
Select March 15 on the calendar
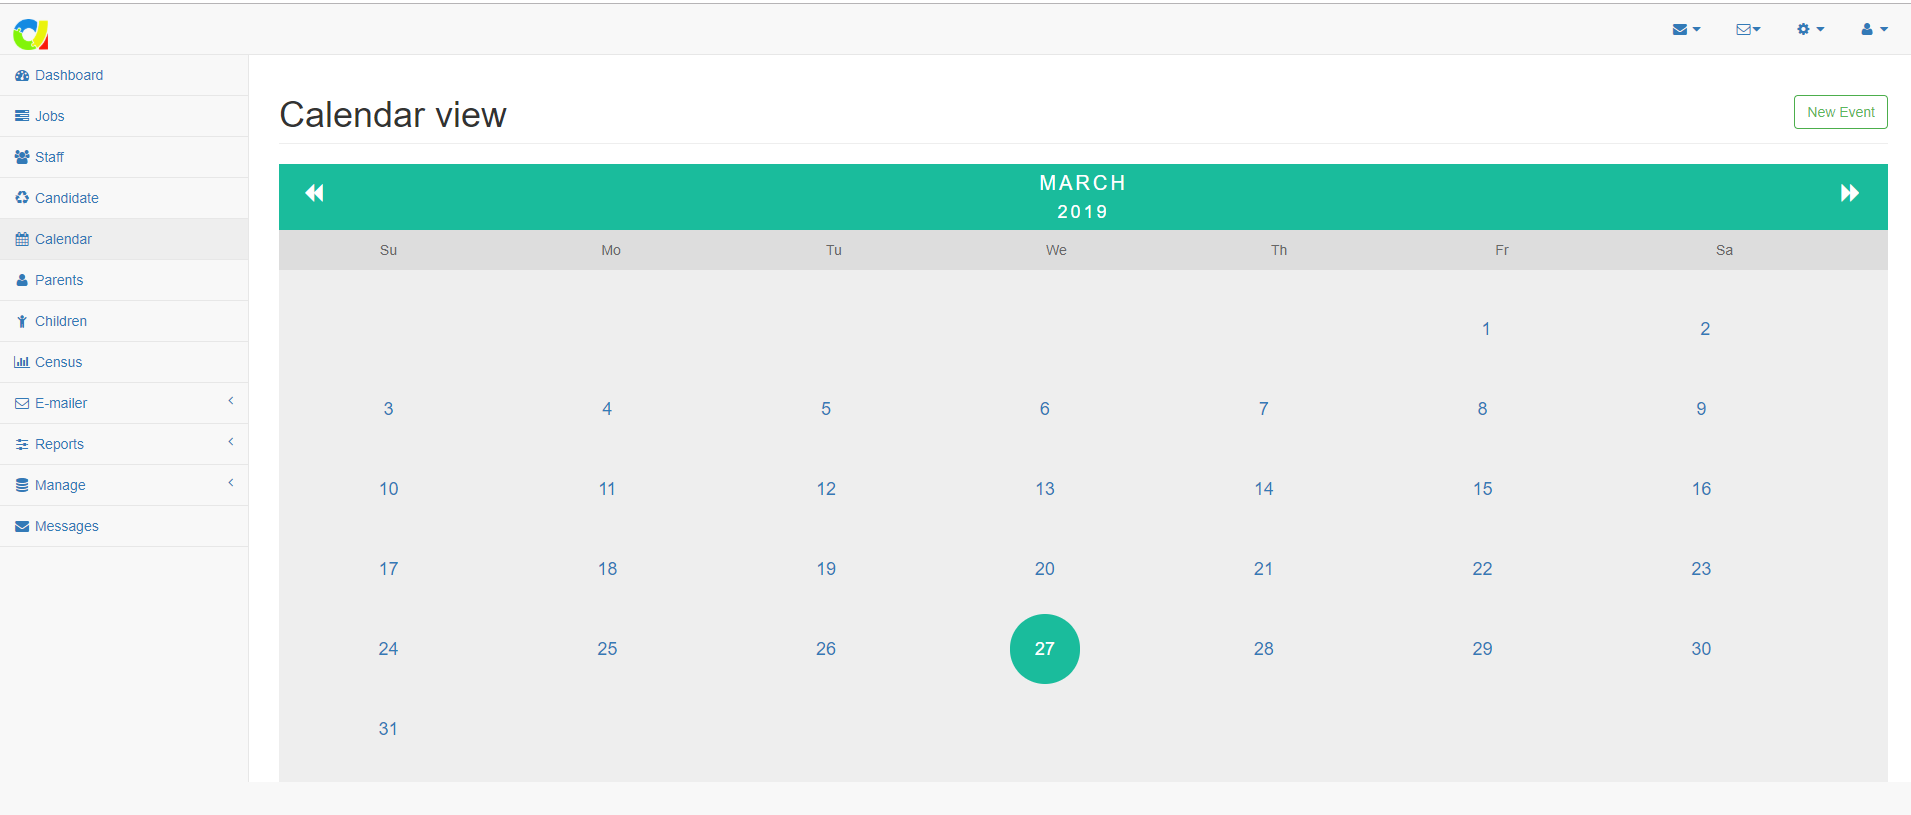click(x=1482, y=489)
